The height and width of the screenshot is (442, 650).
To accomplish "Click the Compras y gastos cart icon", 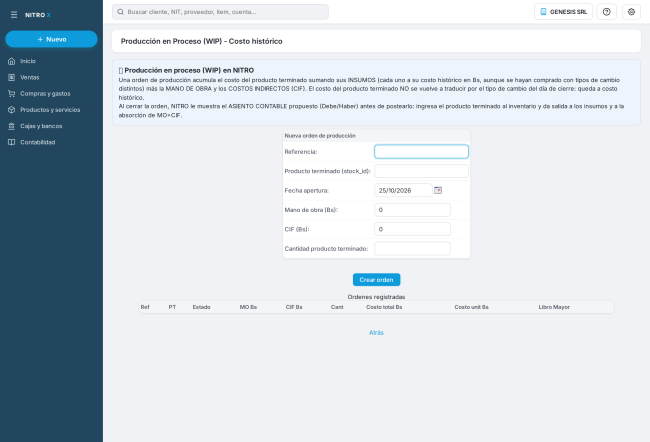I will tap(12, 94).
